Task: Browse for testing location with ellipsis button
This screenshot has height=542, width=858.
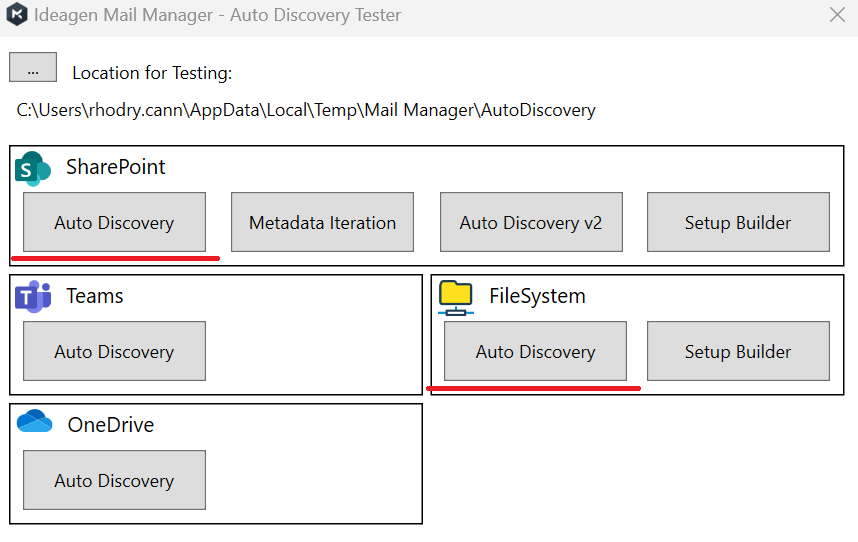Action: pos(33,67)
